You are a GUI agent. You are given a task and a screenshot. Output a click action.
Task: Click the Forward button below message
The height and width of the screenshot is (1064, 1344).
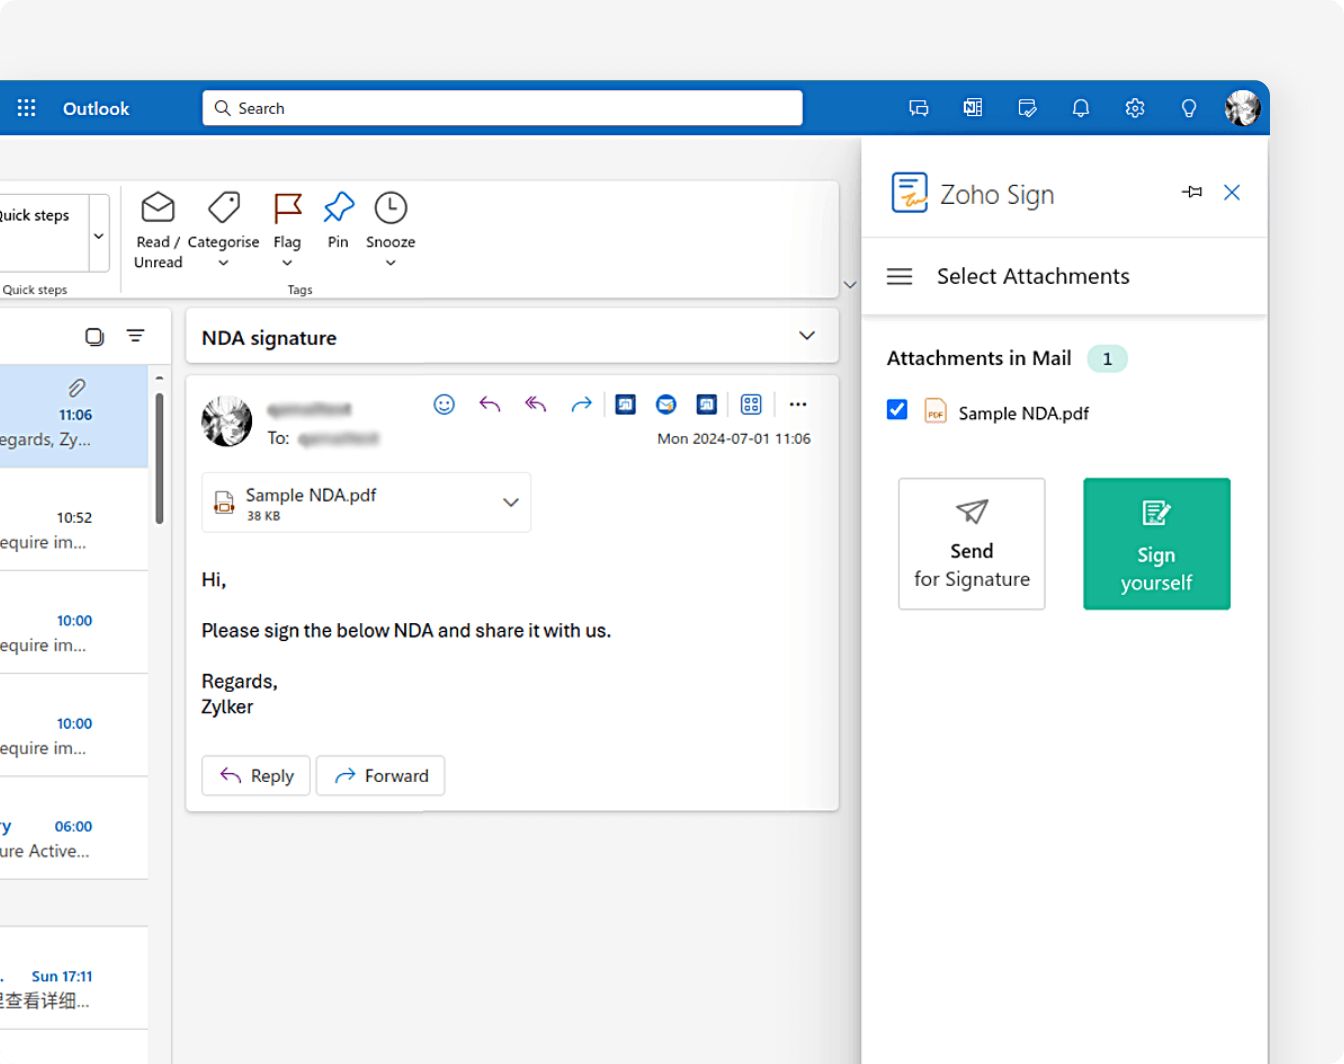(x=381, y=776)
